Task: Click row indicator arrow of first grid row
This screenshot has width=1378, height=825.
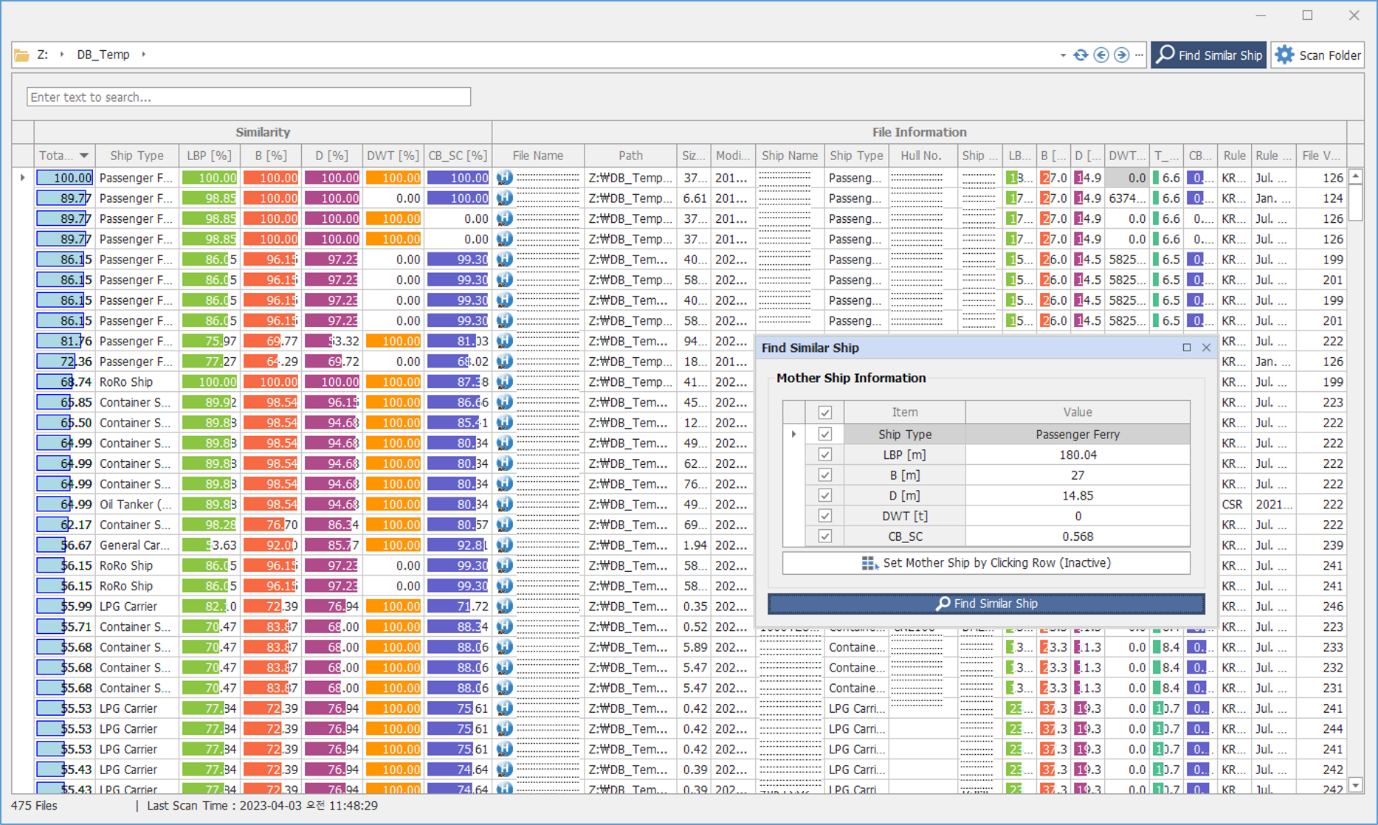Action: point(23,178)
